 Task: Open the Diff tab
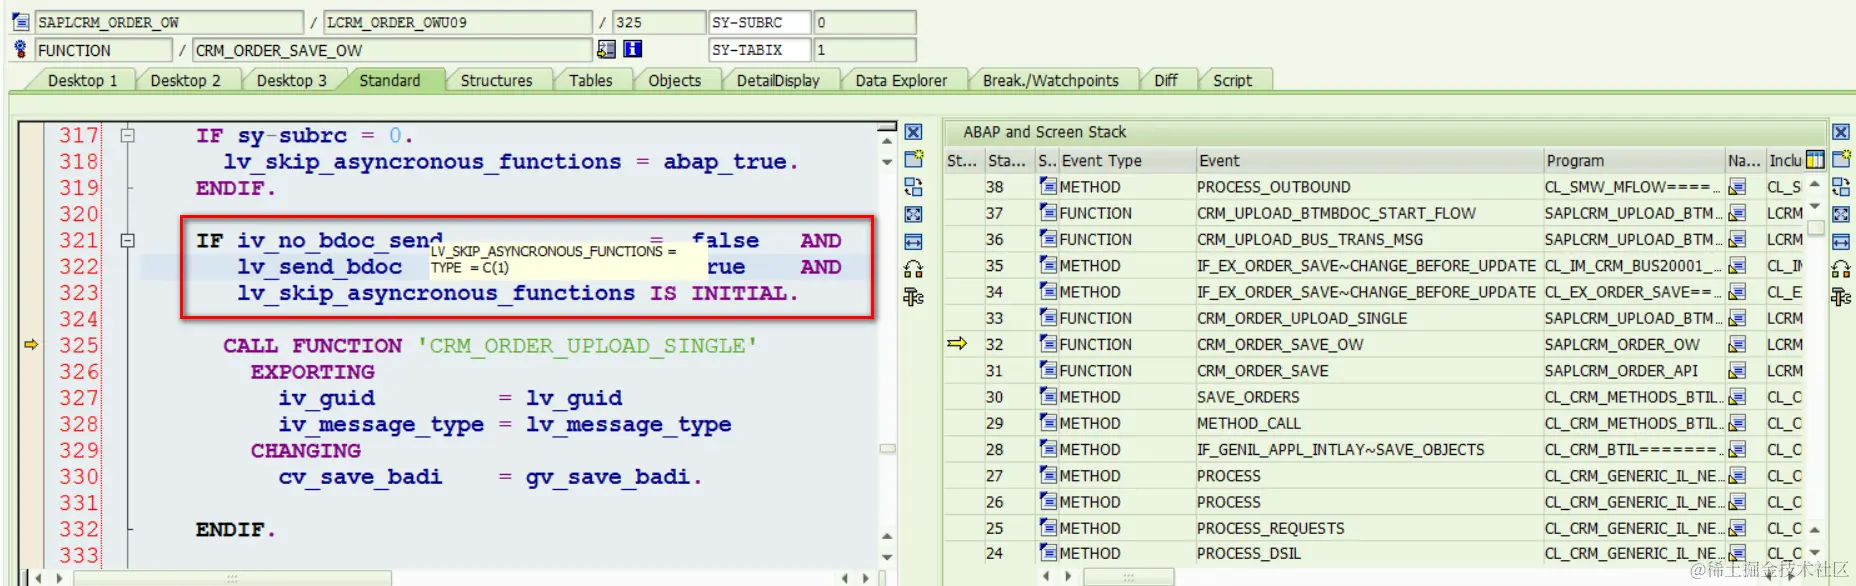click(x=1165, y=81)
